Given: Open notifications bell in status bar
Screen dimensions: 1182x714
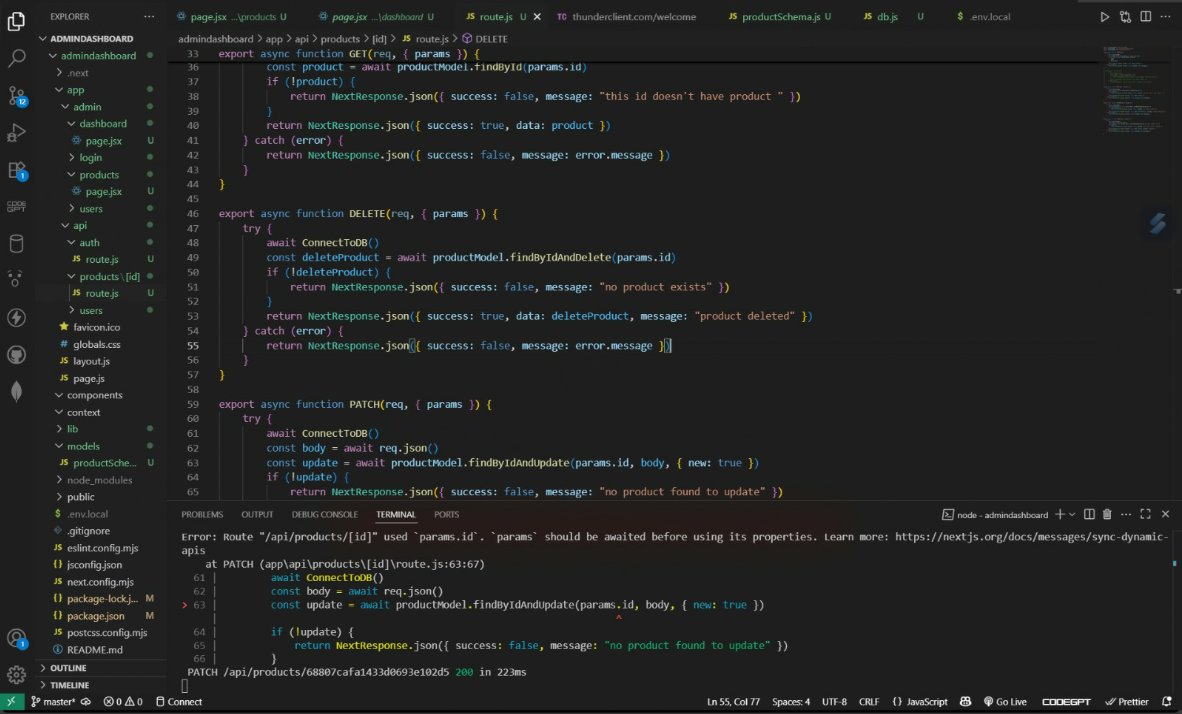Looking at the screenshot, I should pos(1167,702).
